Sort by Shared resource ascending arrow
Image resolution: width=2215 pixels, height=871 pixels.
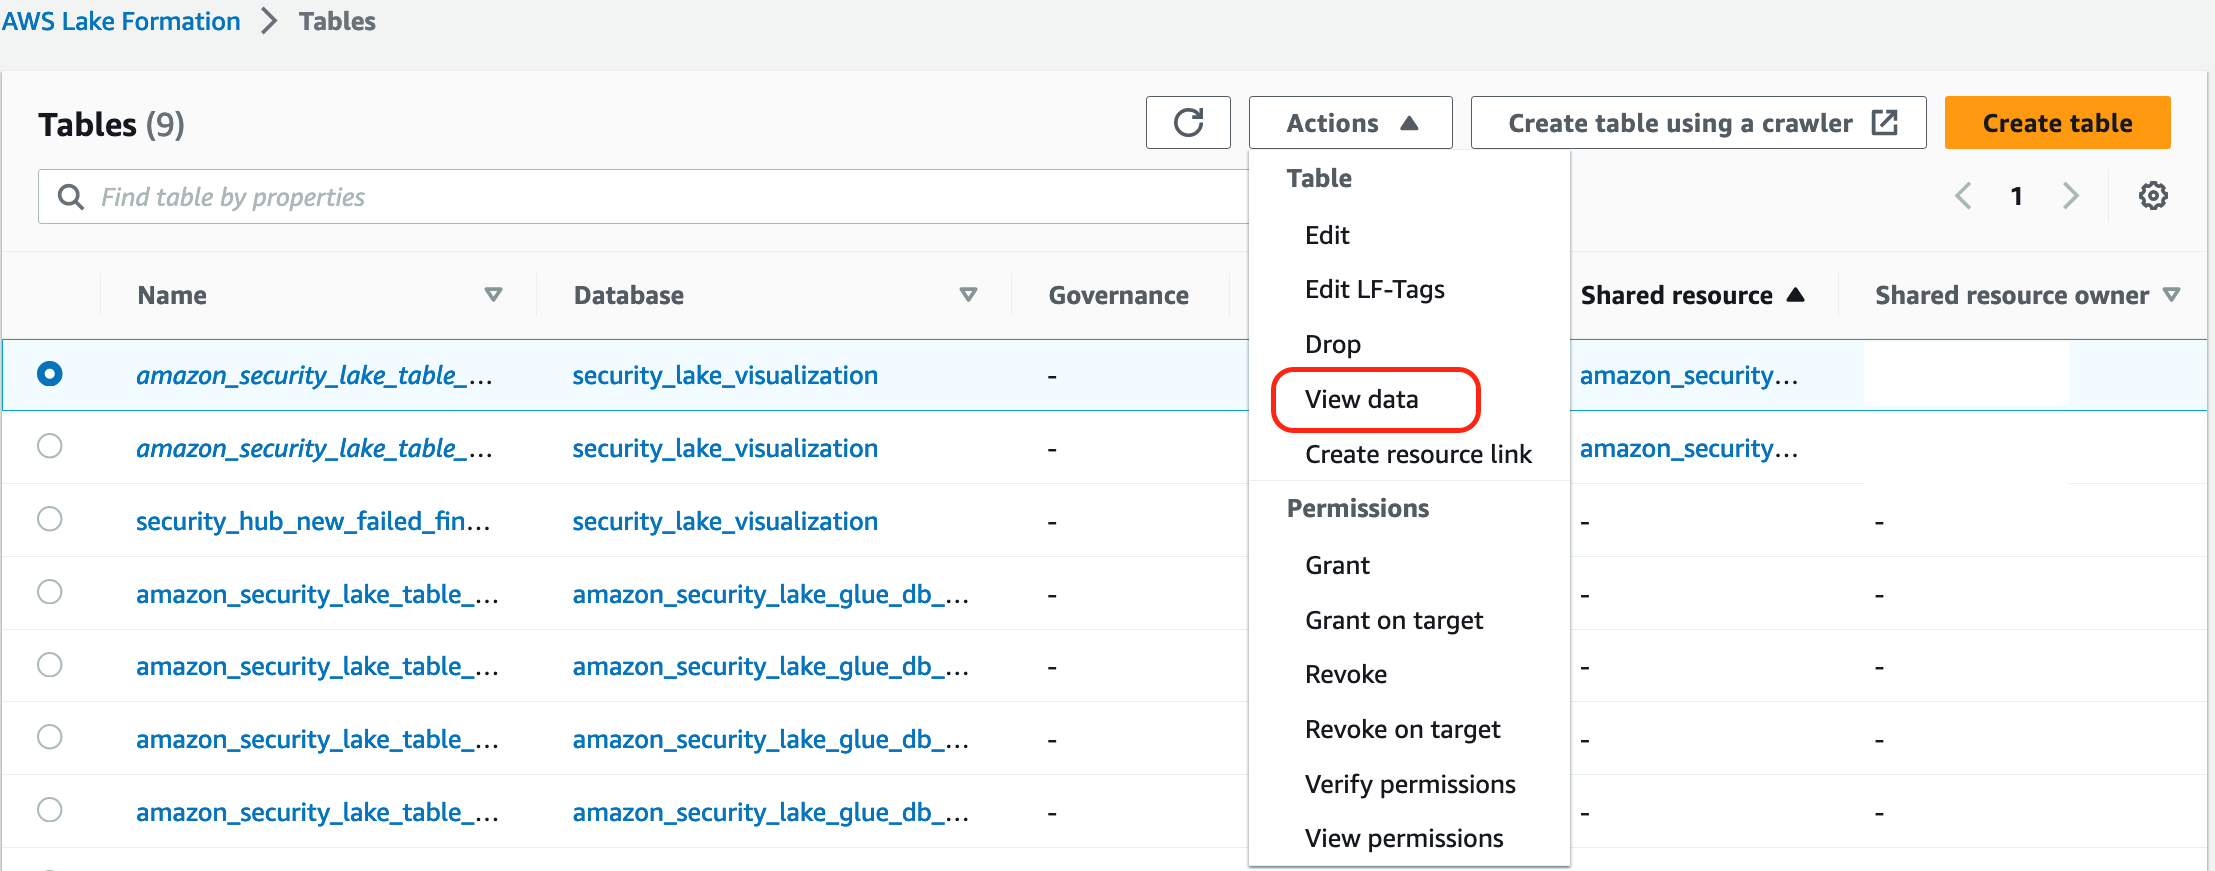point(1795,295)
